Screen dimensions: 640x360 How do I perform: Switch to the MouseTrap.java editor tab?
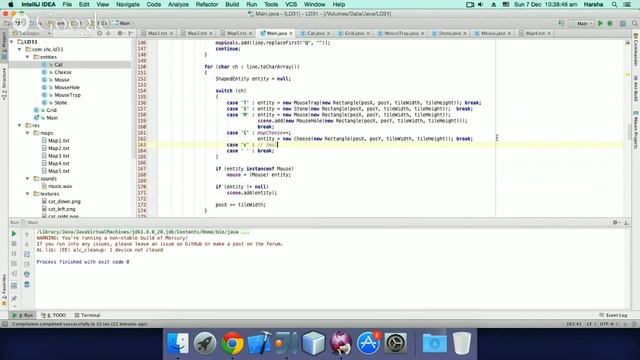401,33
